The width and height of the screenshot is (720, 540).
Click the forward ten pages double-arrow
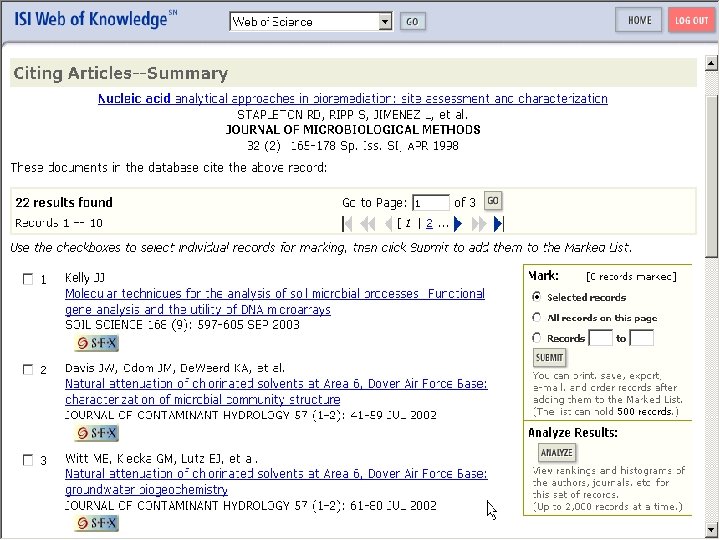(478, 224)
